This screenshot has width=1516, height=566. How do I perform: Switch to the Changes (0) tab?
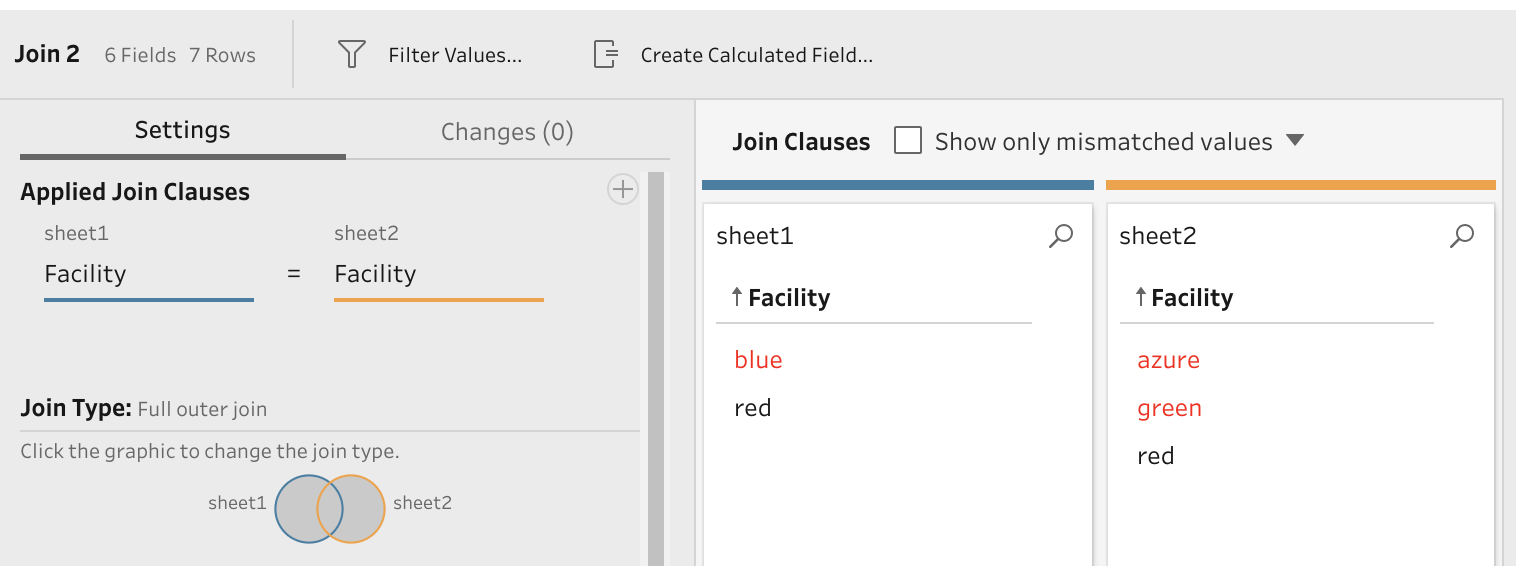pos(507,132)
